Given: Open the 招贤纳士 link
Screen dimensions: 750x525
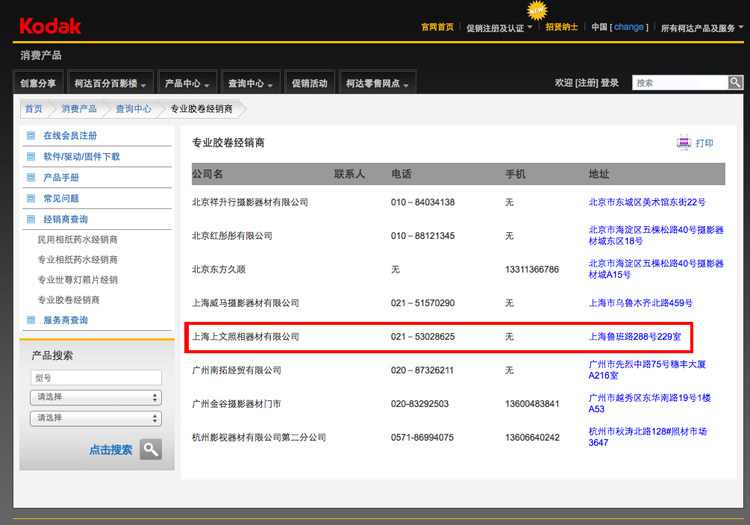Looking at the screenshot, I should [x=562, y=27].
